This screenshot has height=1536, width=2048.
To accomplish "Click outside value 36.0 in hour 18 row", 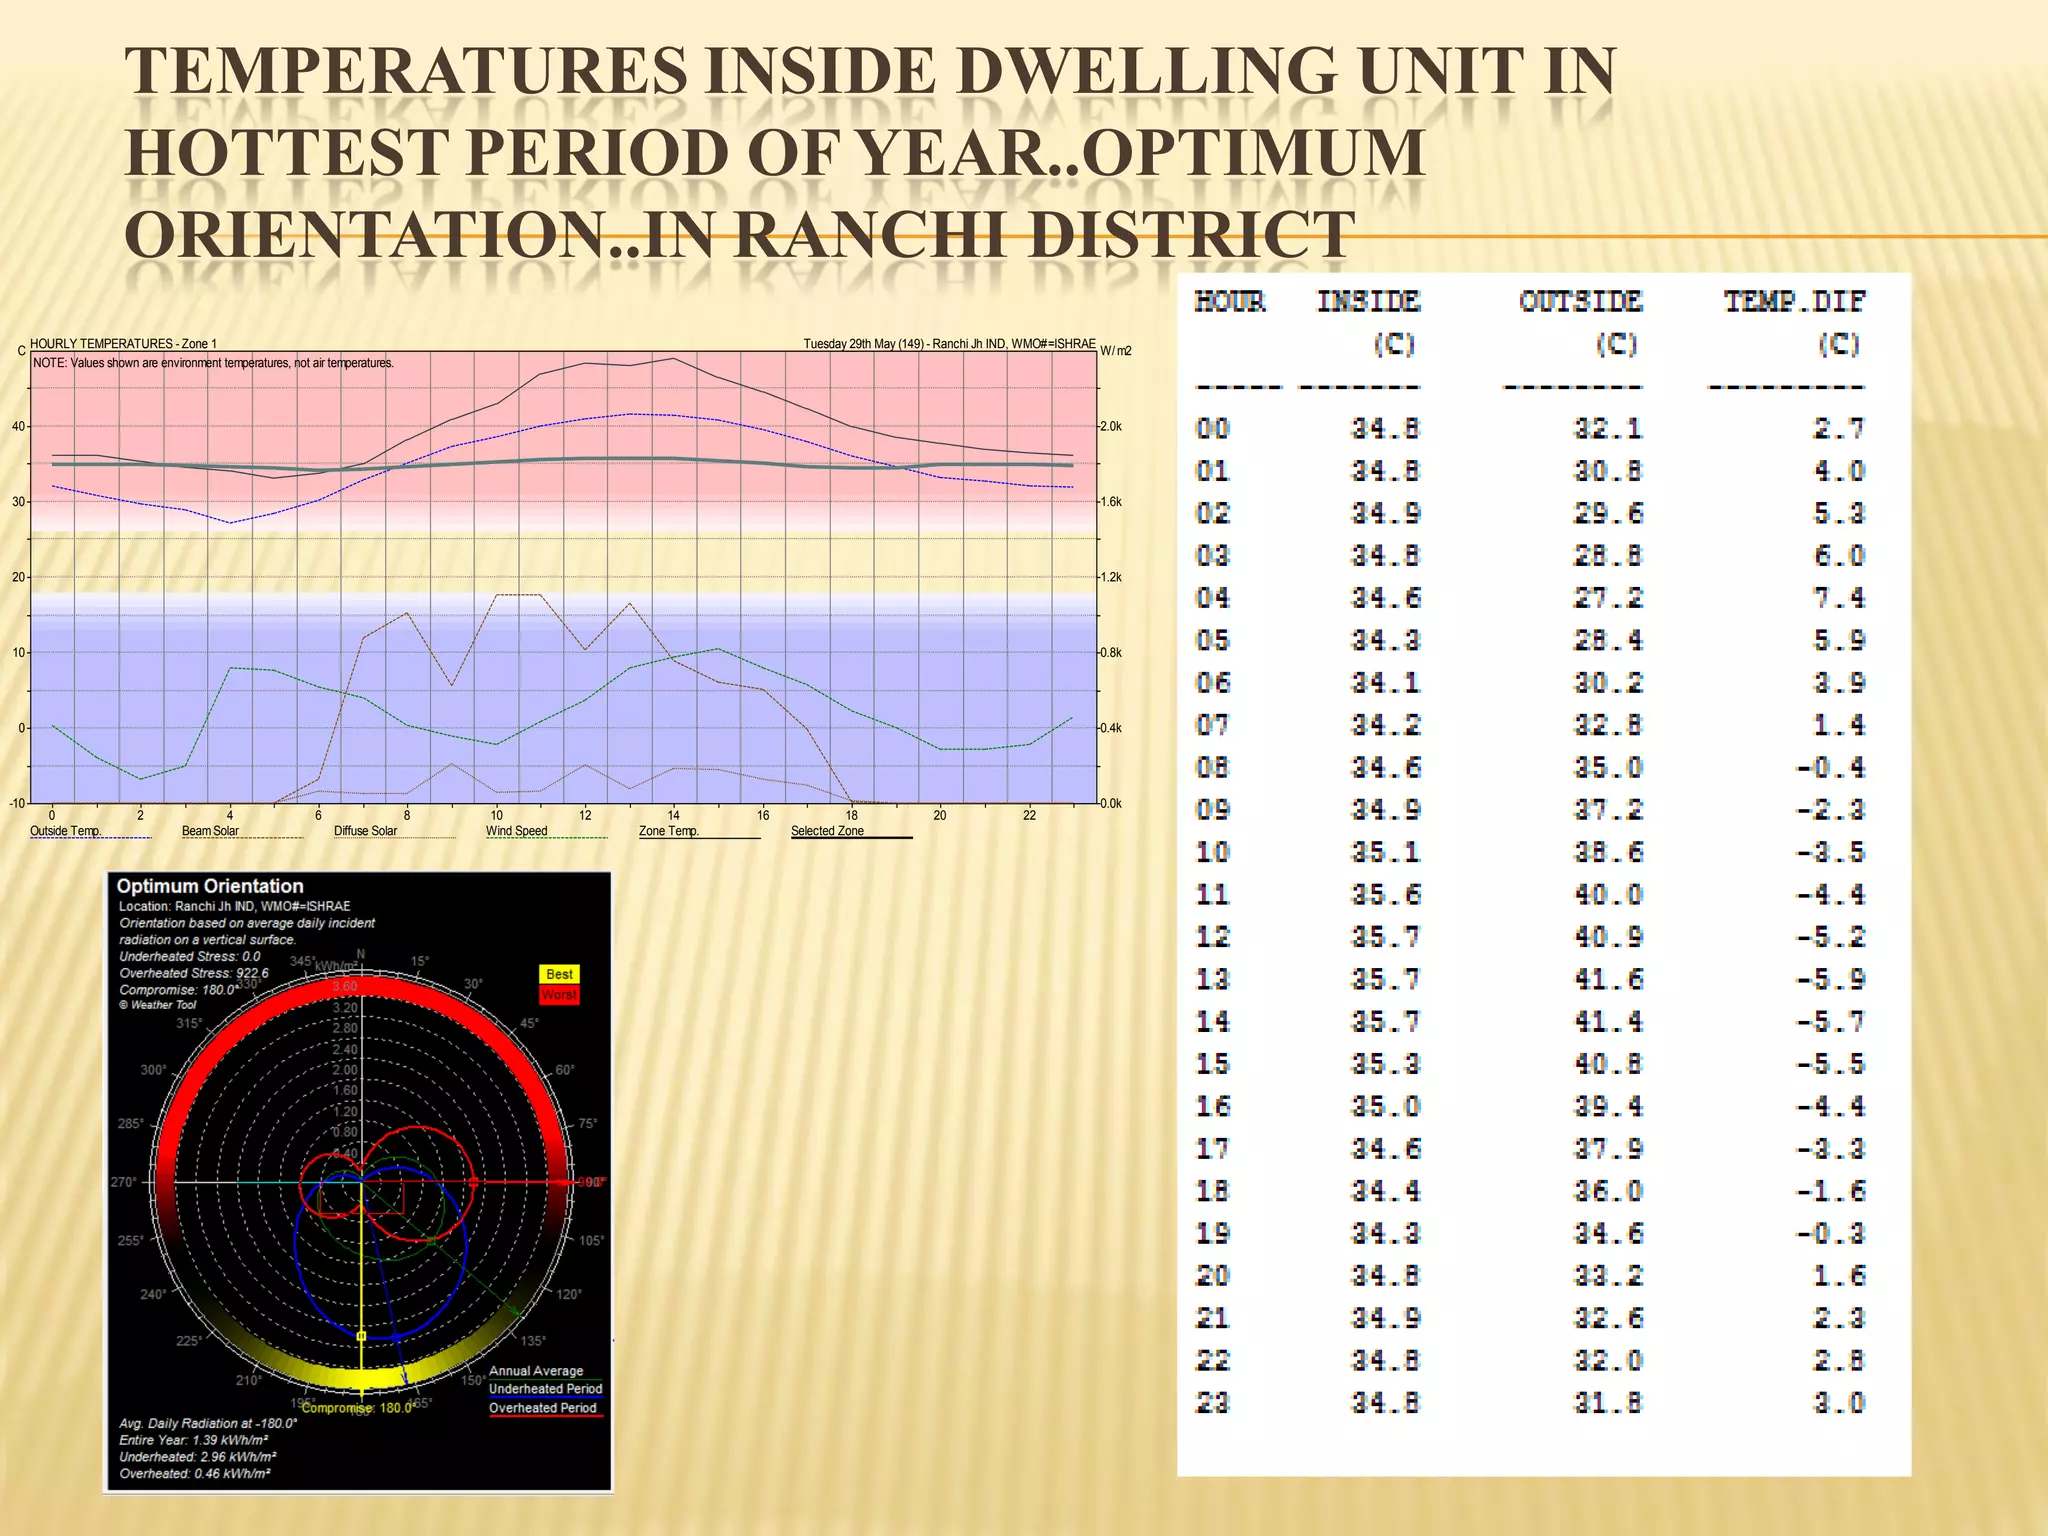I will 1608,1191.
